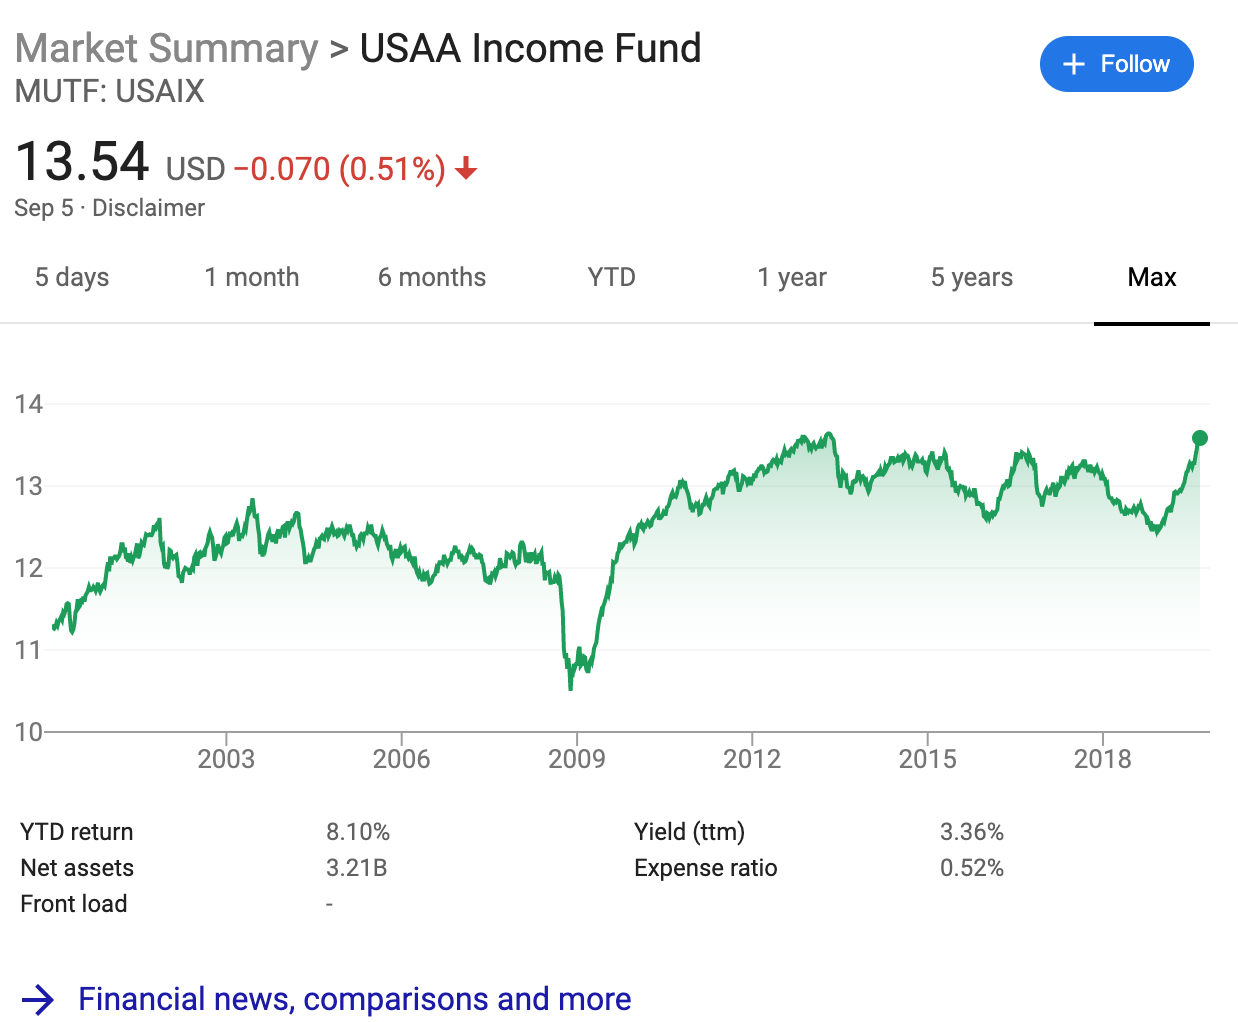The width and height of the screenshot is (1238, 1022).
Task: Open the 5 years chart range
Action: tap(972, 277)
